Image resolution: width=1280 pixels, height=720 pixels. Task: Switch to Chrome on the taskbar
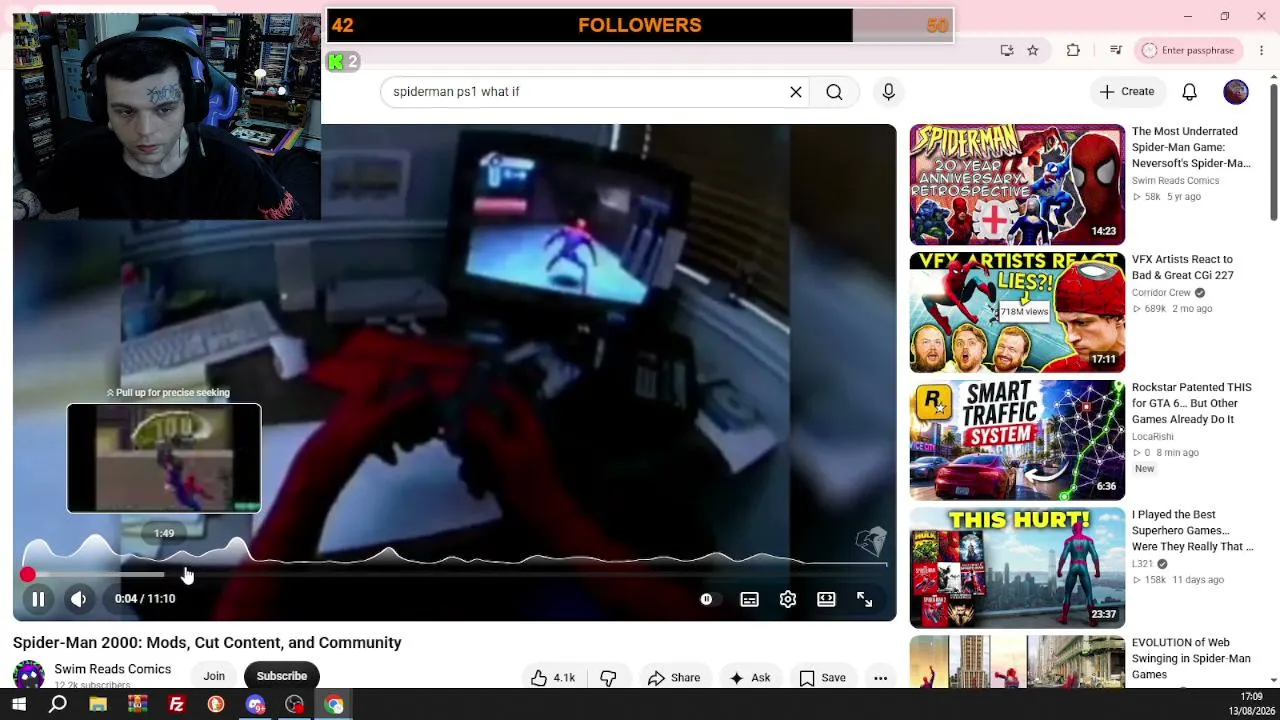point(334,705)
